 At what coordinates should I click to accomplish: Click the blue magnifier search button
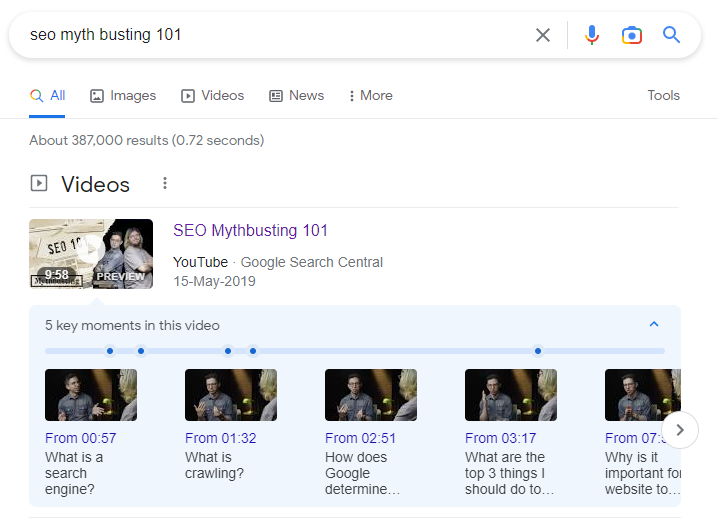point(671,35)
